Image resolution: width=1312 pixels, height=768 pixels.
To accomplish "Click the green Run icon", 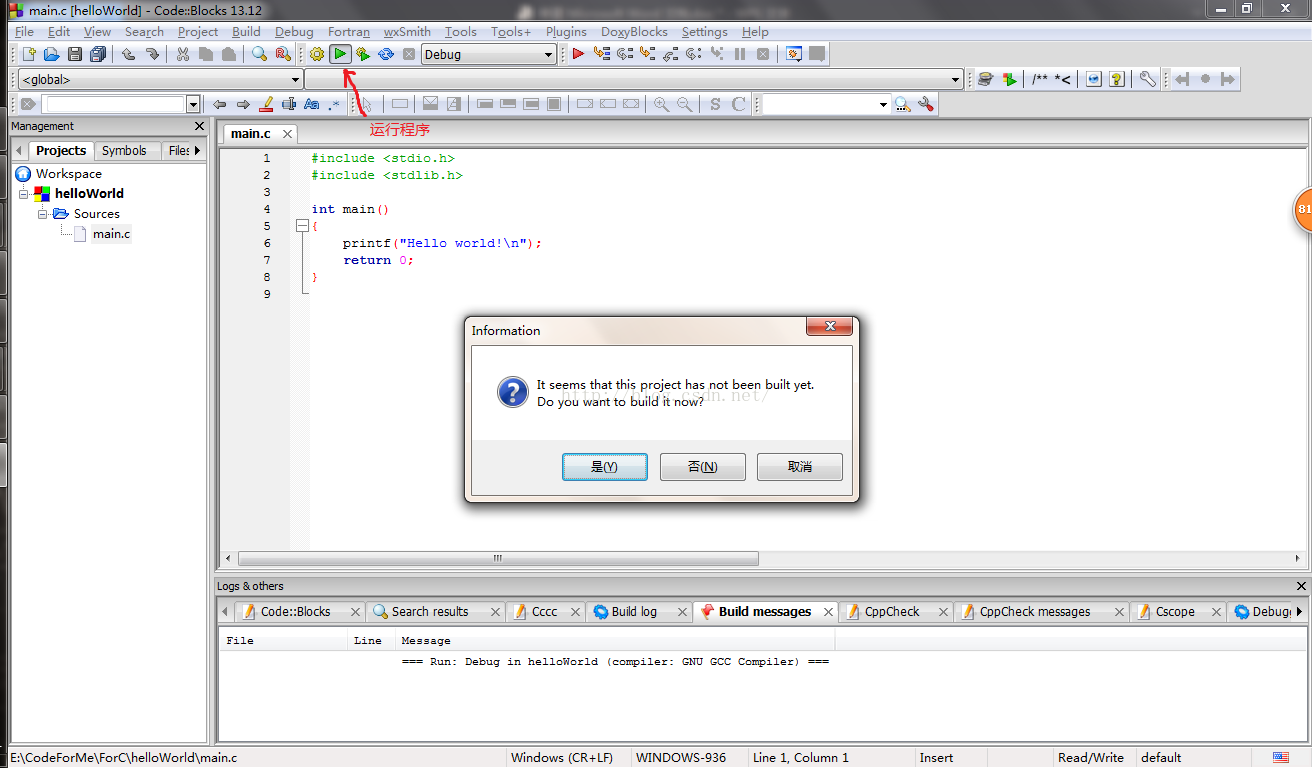I will (x=340, y=54).
